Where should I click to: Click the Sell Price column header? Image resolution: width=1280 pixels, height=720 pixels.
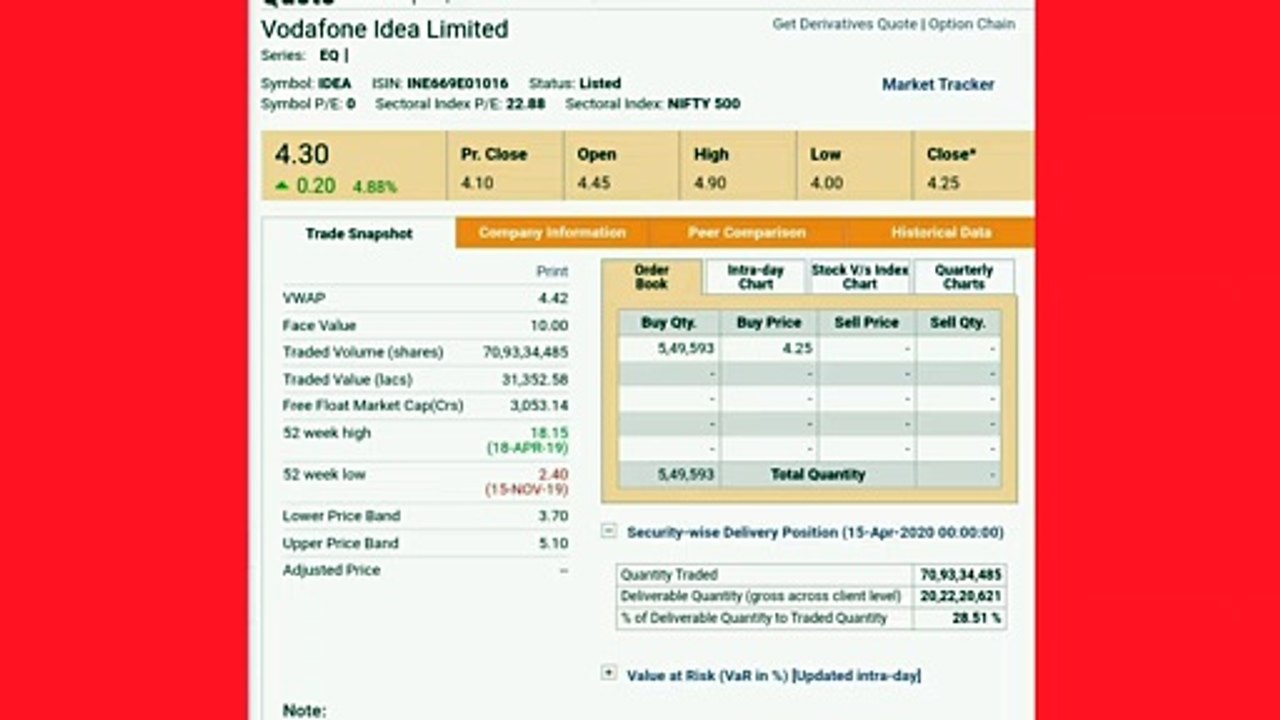coord(866,322)
